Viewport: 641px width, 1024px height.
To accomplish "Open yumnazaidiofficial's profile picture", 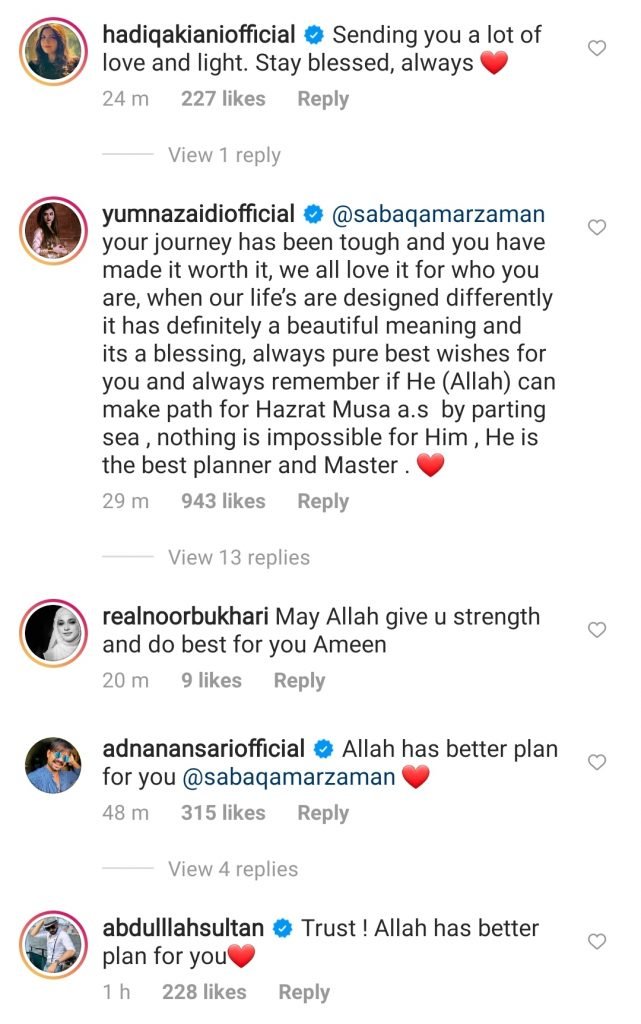I will 53,230.
